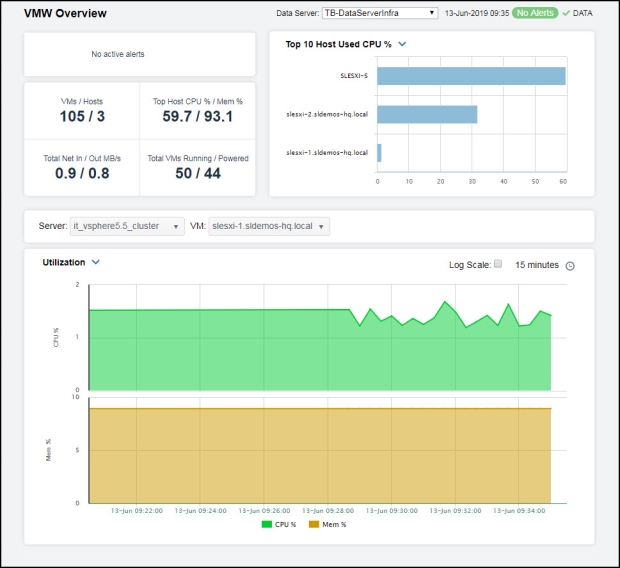The width and height of the screenshot is (620, 568).
Task: Open the VM slesxi-1.sldemos-hq.local dropdown
Action: tap(269, 226)
